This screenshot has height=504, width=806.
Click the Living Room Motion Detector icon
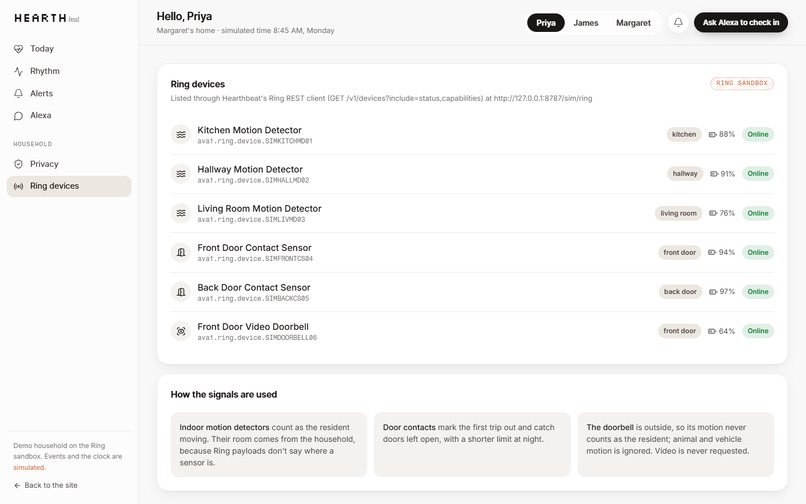[x=181, y=213]
